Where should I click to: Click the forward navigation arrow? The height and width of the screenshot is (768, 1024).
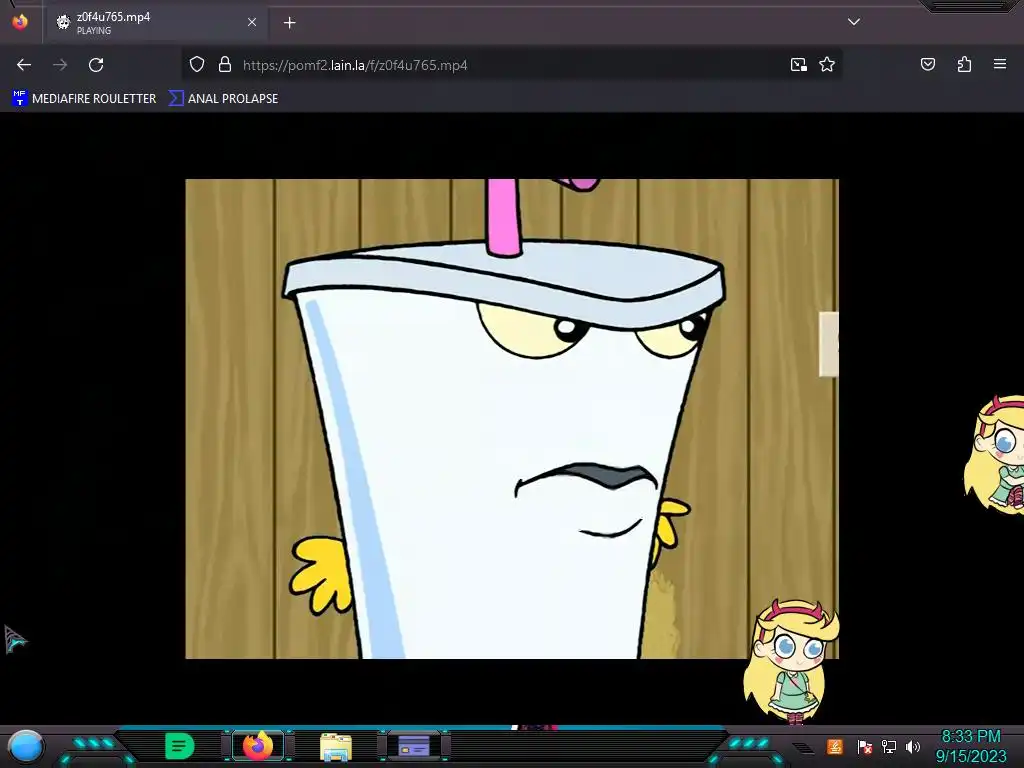[x=60, y=65]
